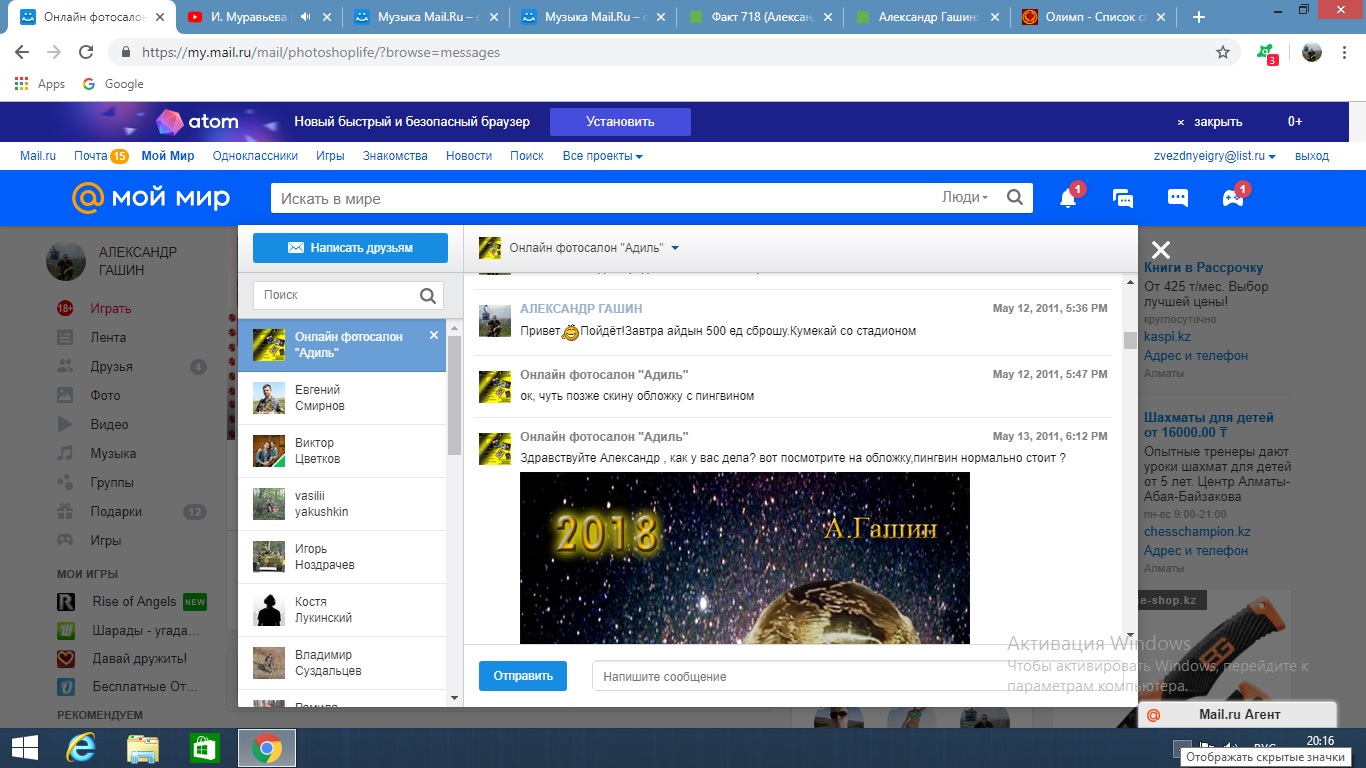Open Mail.ru Агент panel

pyautogui.click(x=1238, y=714)
